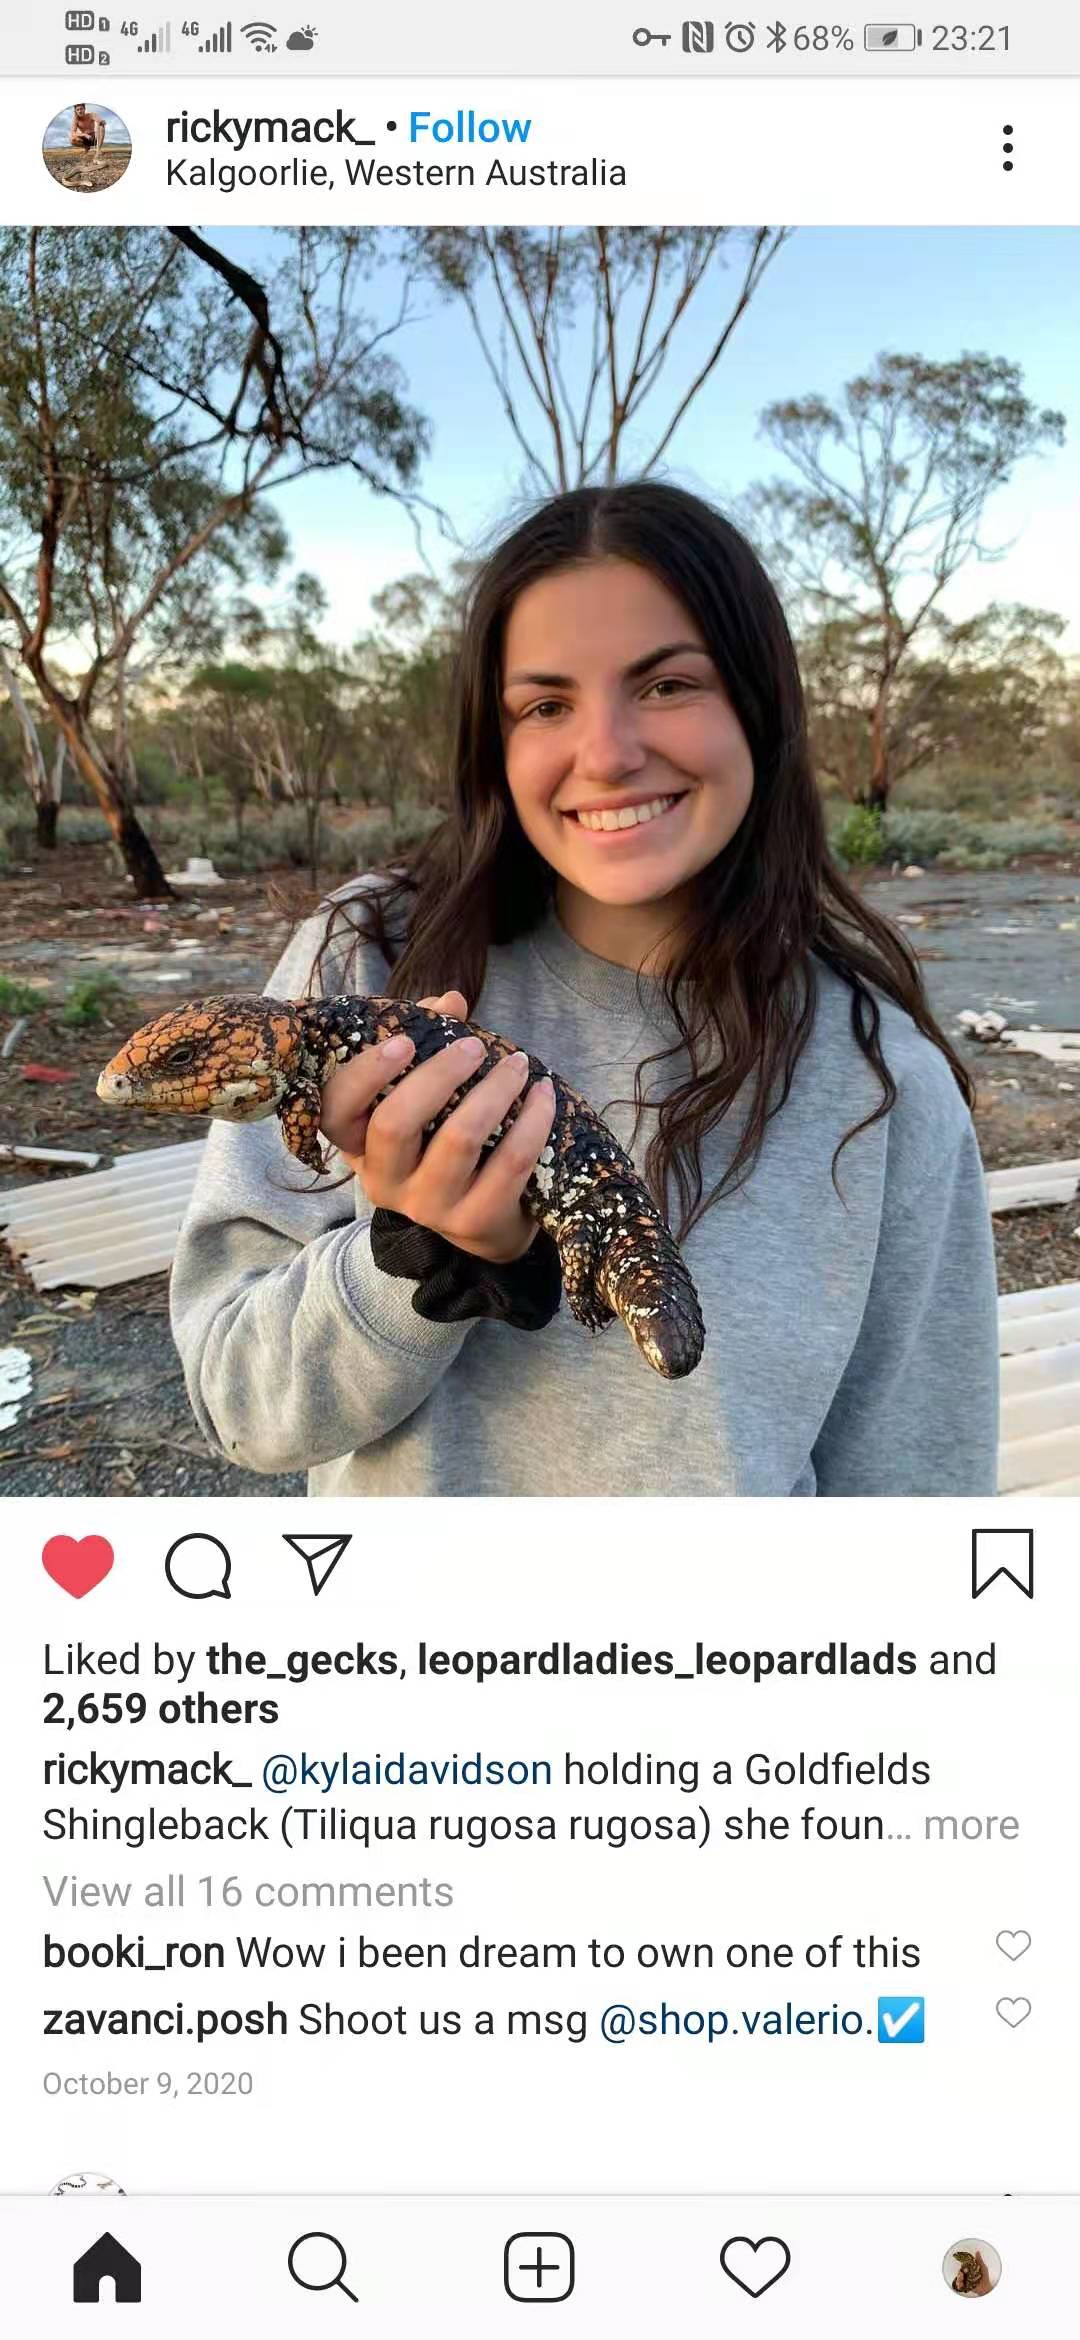Expand caption with "more"
The width and height of the screenshot is (1080, 2340).
coord(971,1825)
